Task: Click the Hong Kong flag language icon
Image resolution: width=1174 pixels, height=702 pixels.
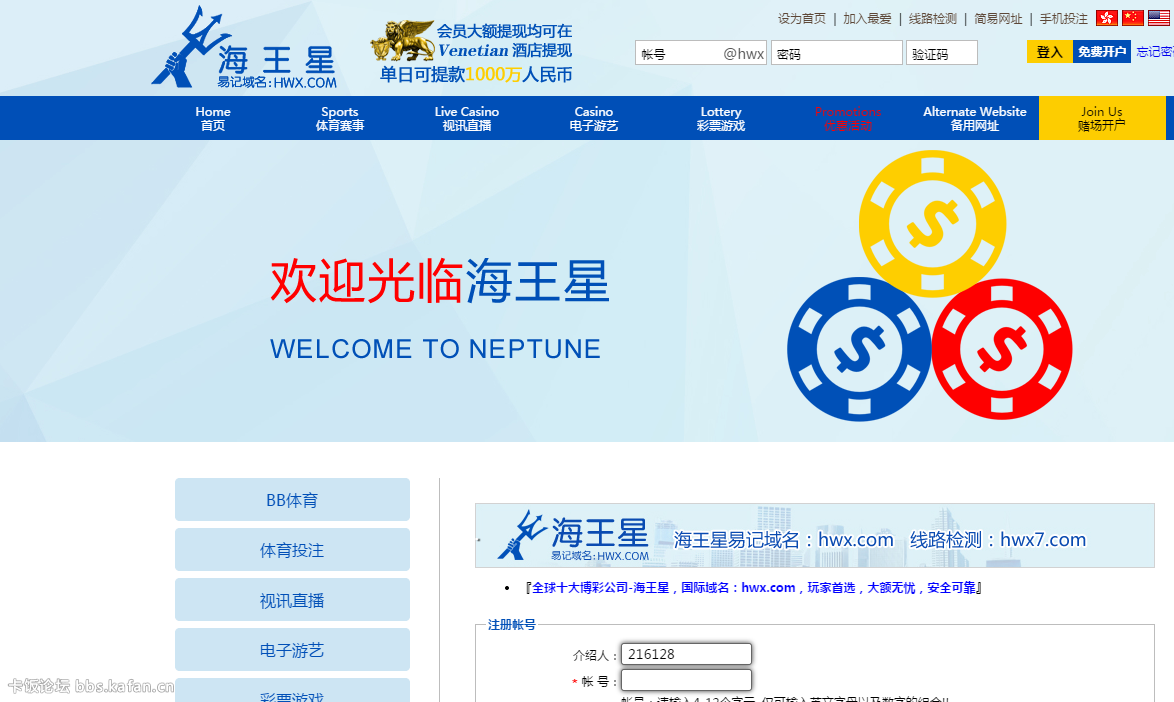Action: [x=1106, y=18]
